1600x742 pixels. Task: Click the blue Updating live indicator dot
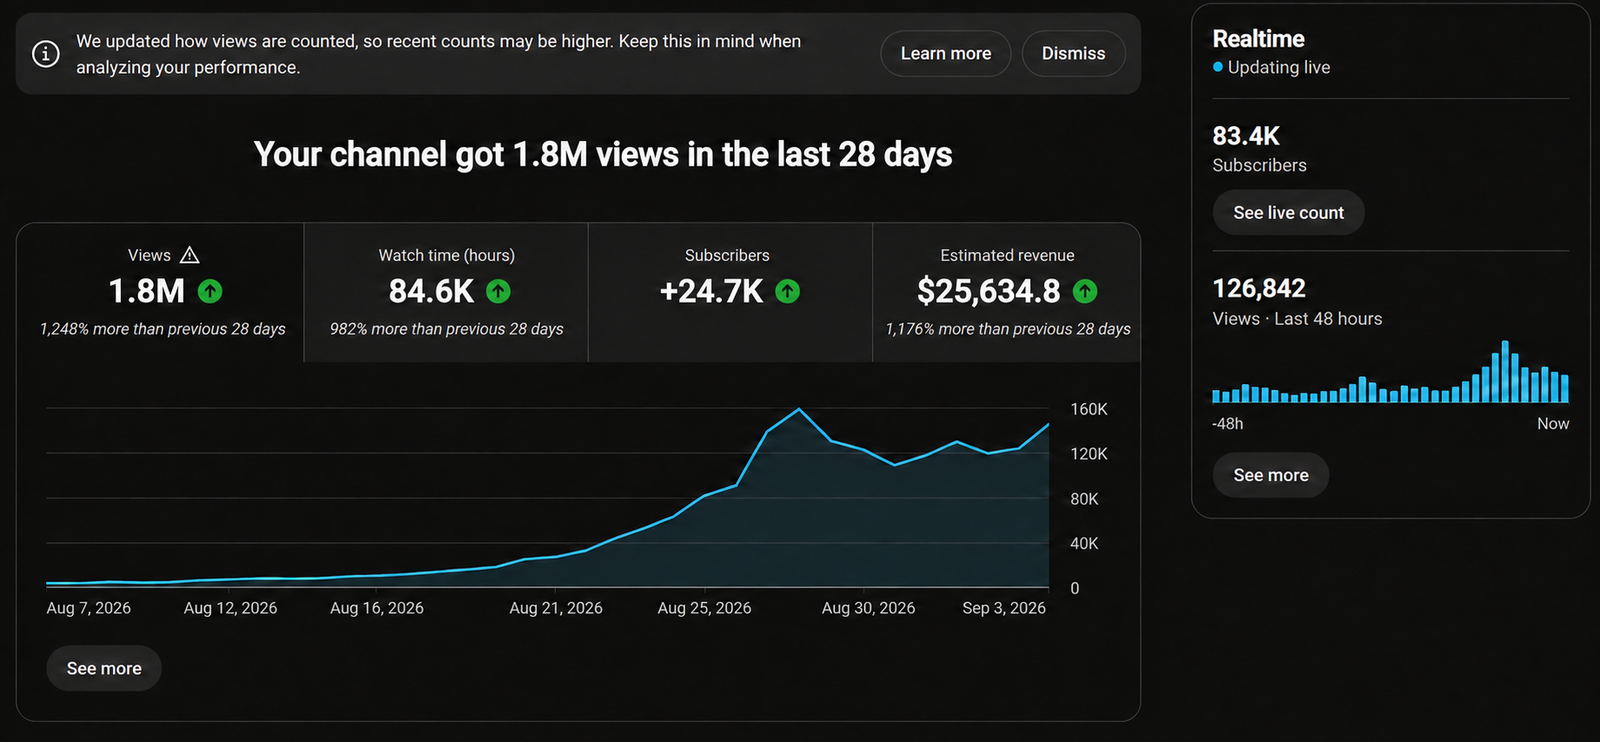[x=1218, y=67]
